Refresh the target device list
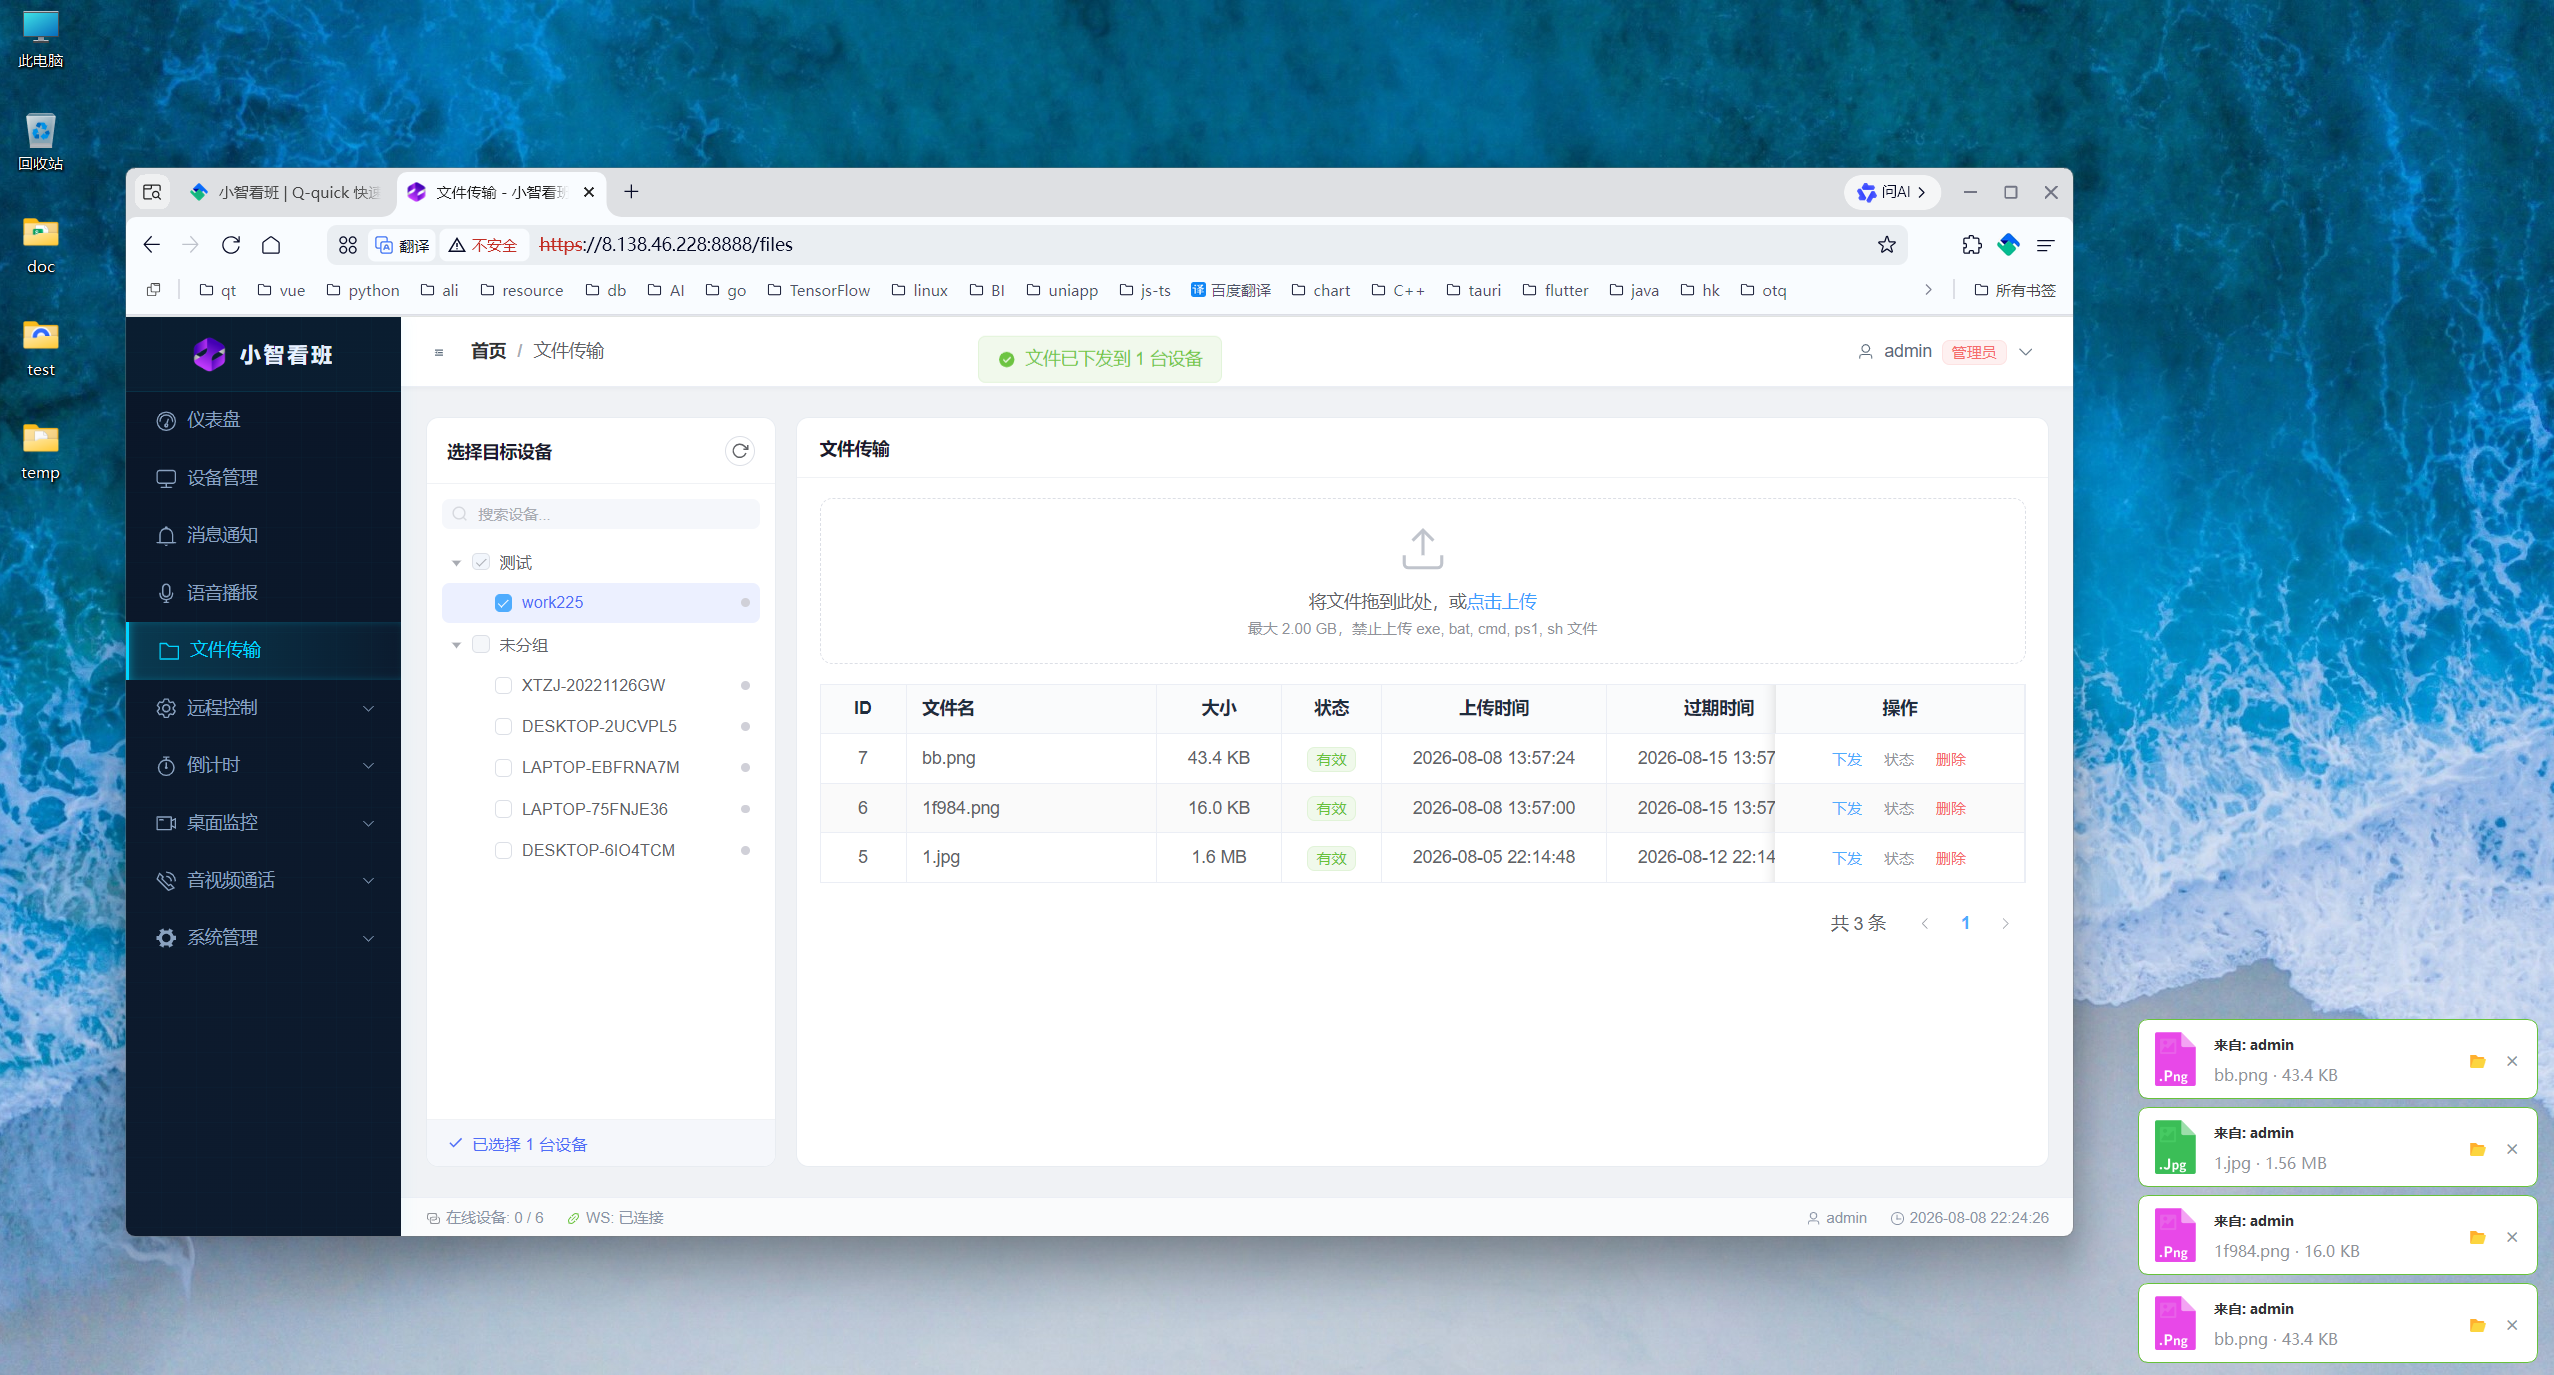 coord(740,451)
